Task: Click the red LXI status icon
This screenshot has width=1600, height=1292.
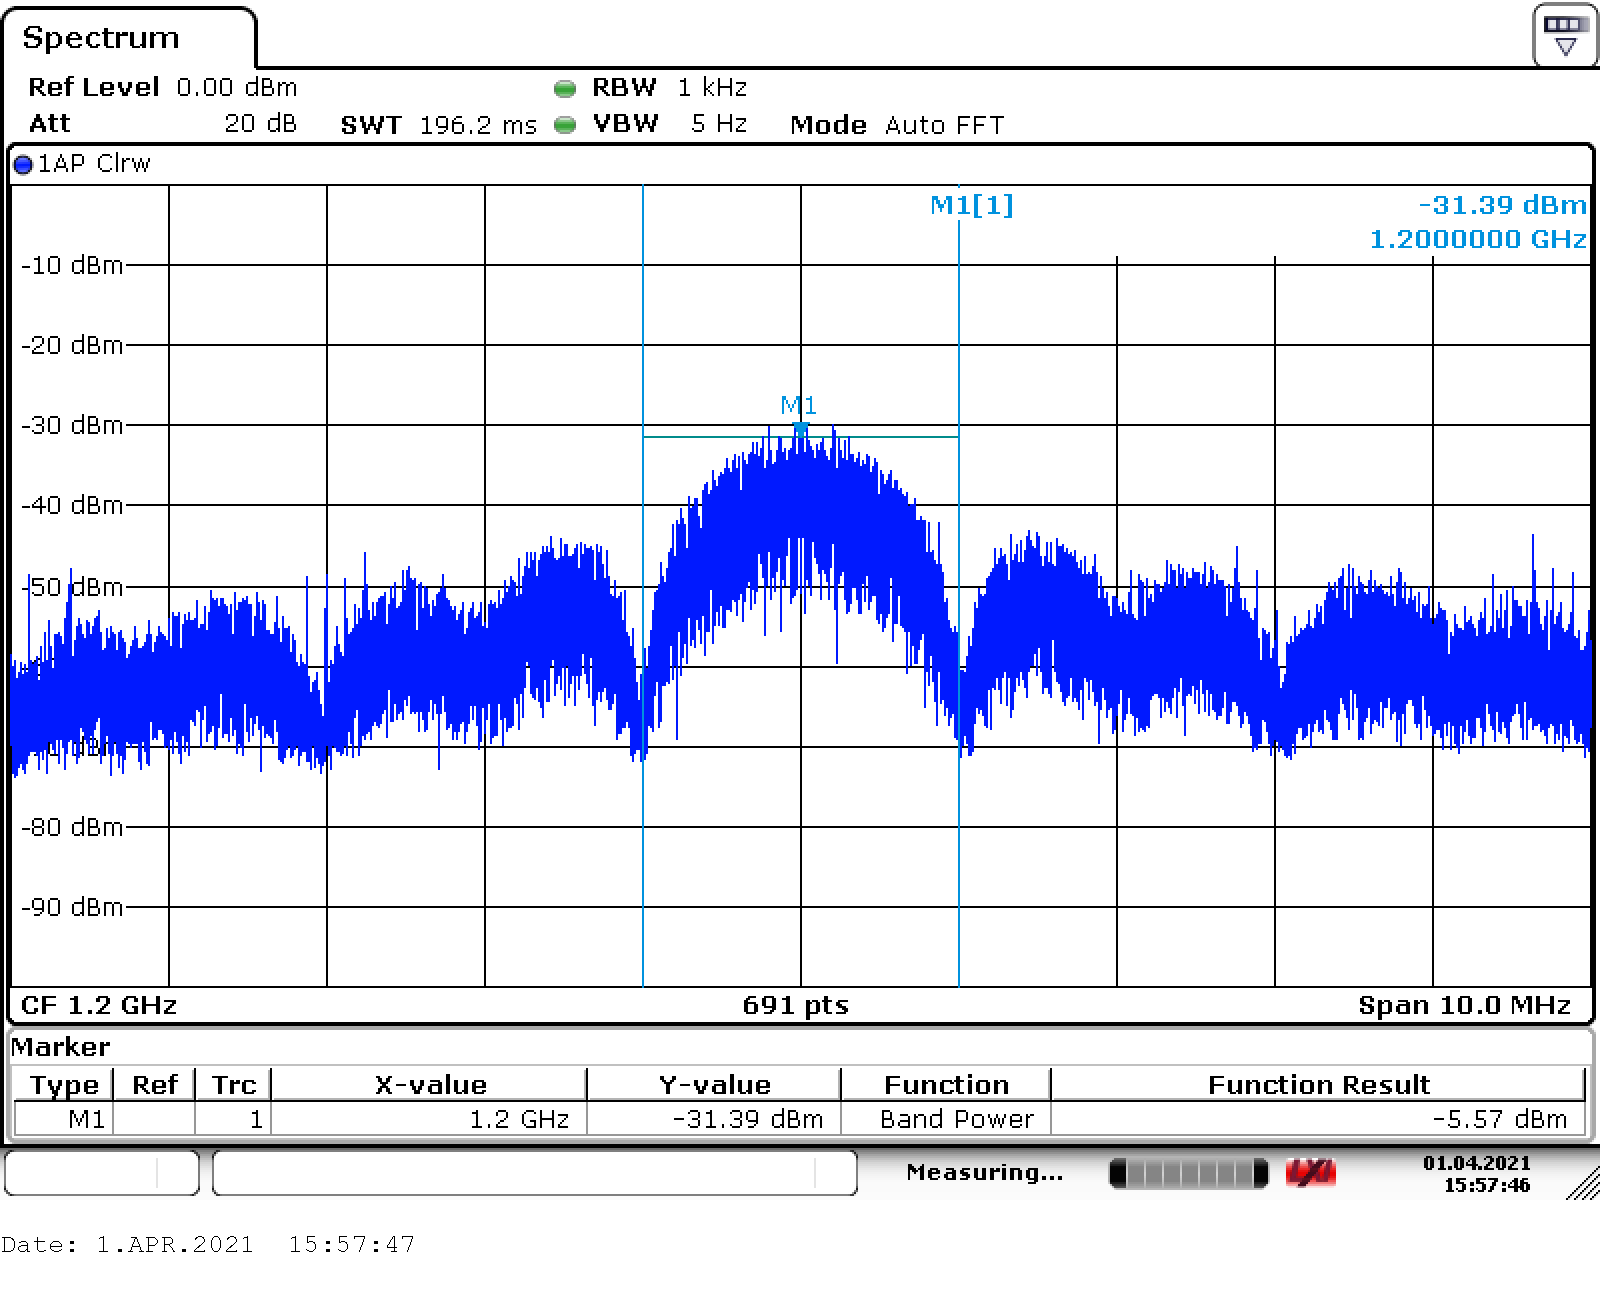Action: tap(1311, 1173)
